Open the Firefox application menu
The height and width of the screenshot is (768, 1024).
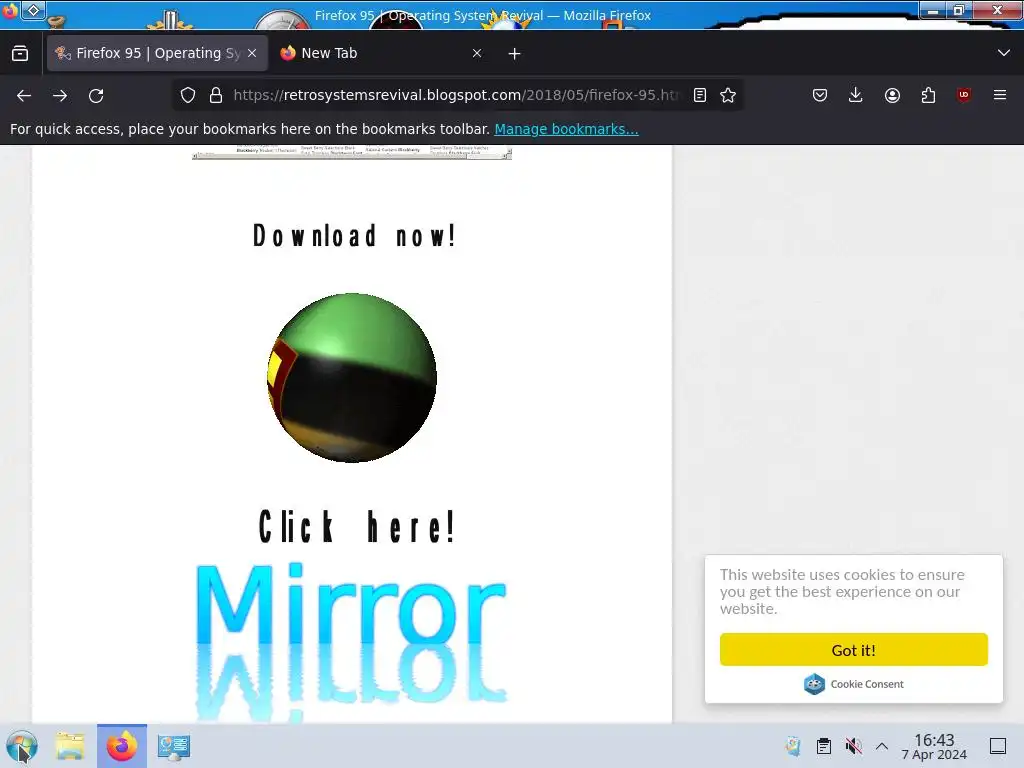point(1000,95)
